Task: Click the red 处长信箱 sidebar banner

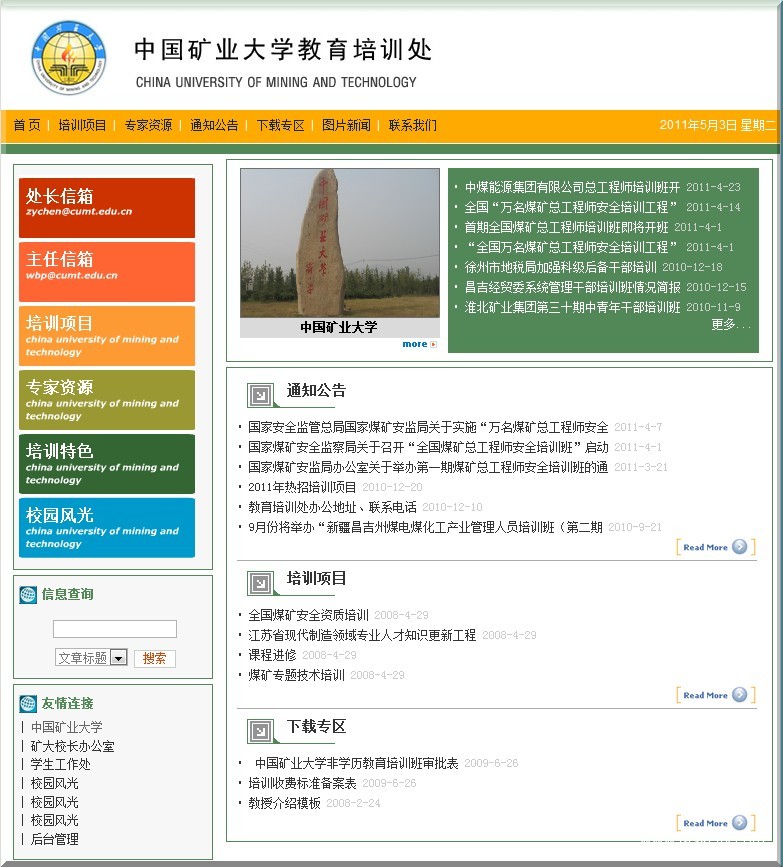Action: [x=107, y=208]
